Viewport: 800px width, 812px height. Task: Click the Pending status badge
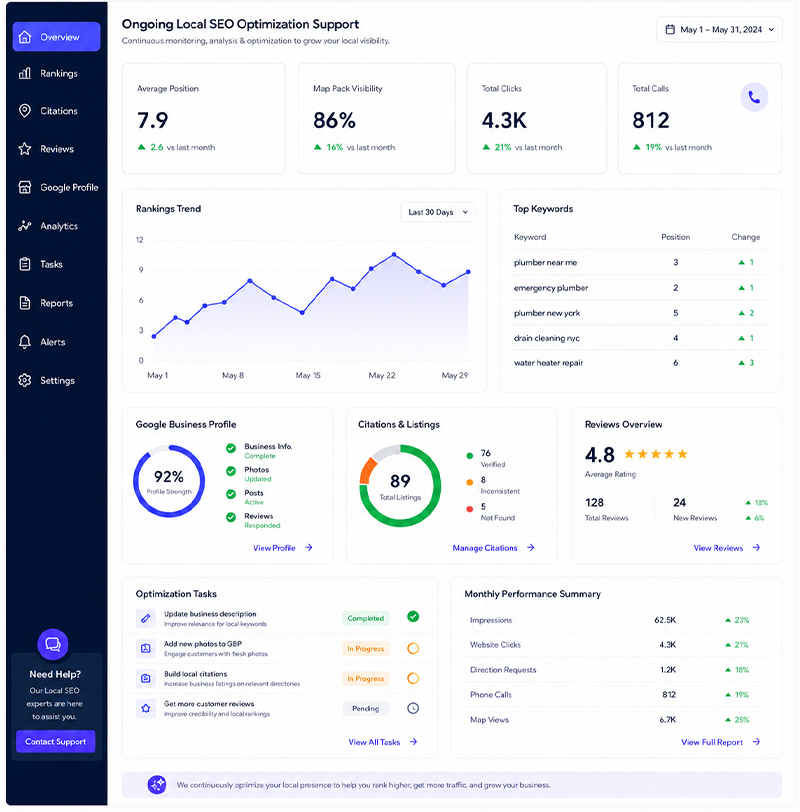click(366, 708)
